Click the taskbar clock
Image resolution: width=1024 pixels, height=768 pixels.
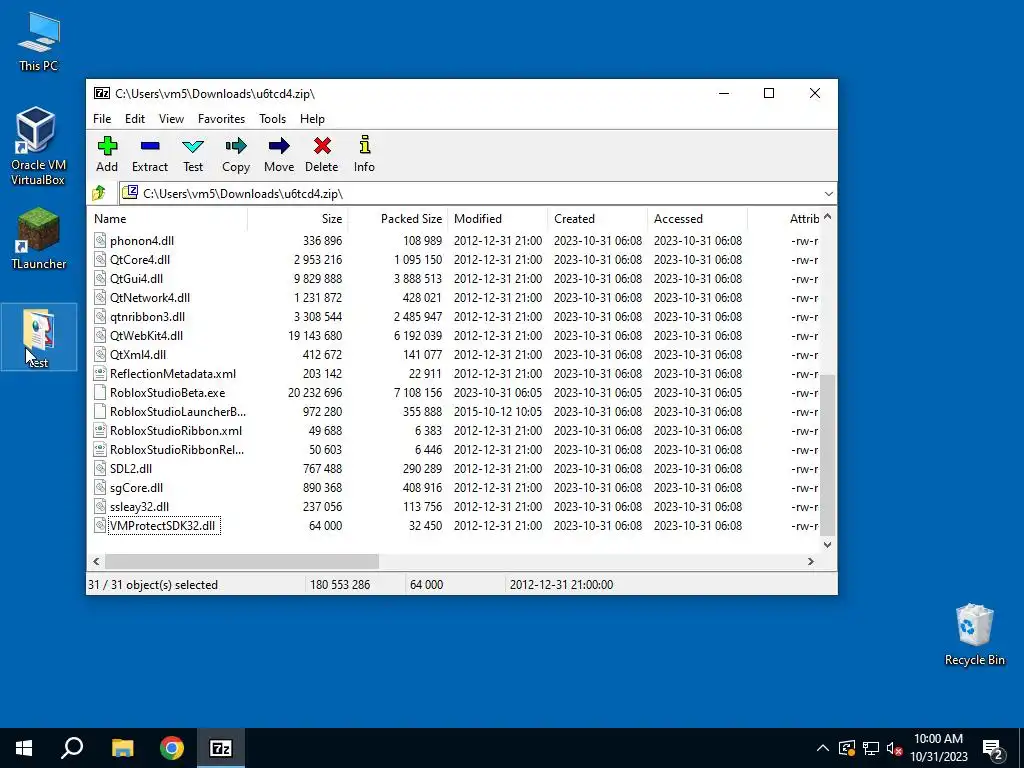938,748
